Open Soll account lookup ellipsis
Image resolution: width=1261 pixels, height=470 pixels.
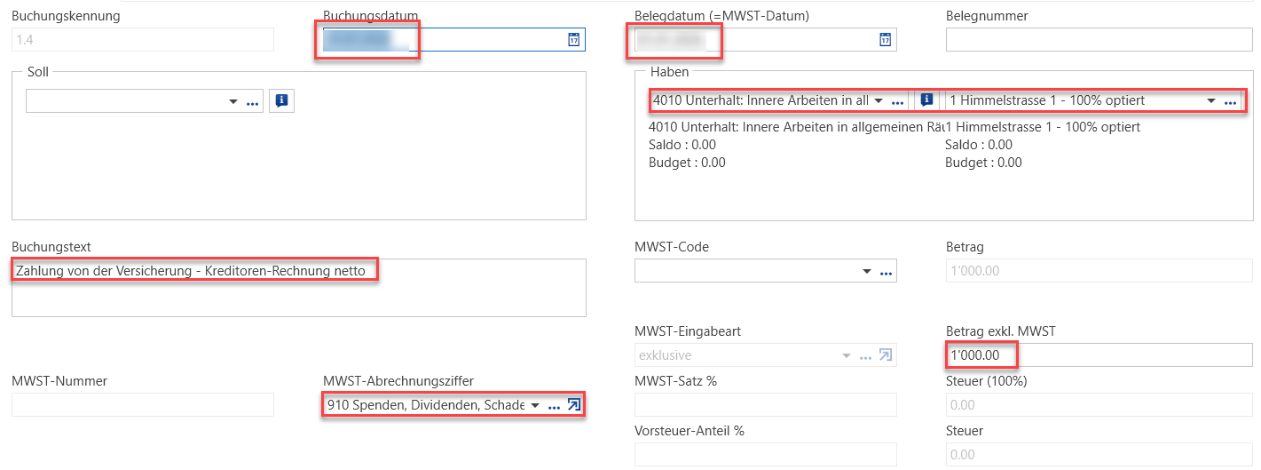coord(253,102)
